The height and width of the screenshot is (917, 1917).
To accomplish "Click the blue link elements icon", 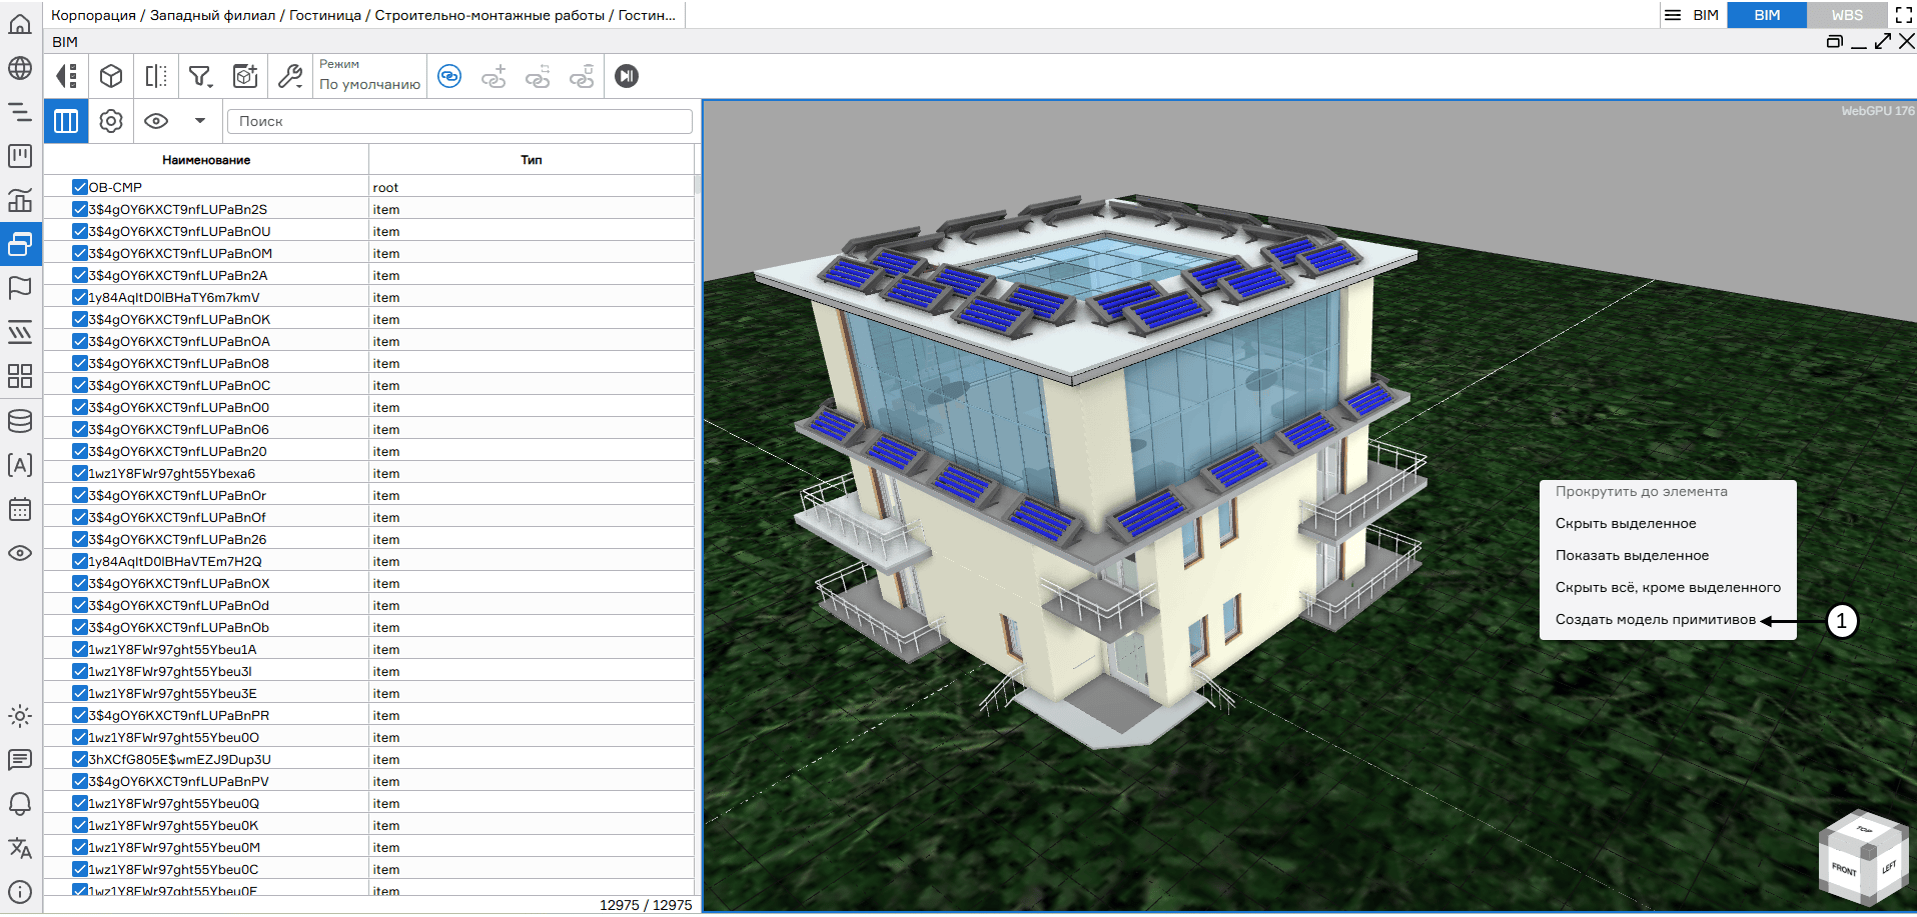I will click(x=450, y=76).
